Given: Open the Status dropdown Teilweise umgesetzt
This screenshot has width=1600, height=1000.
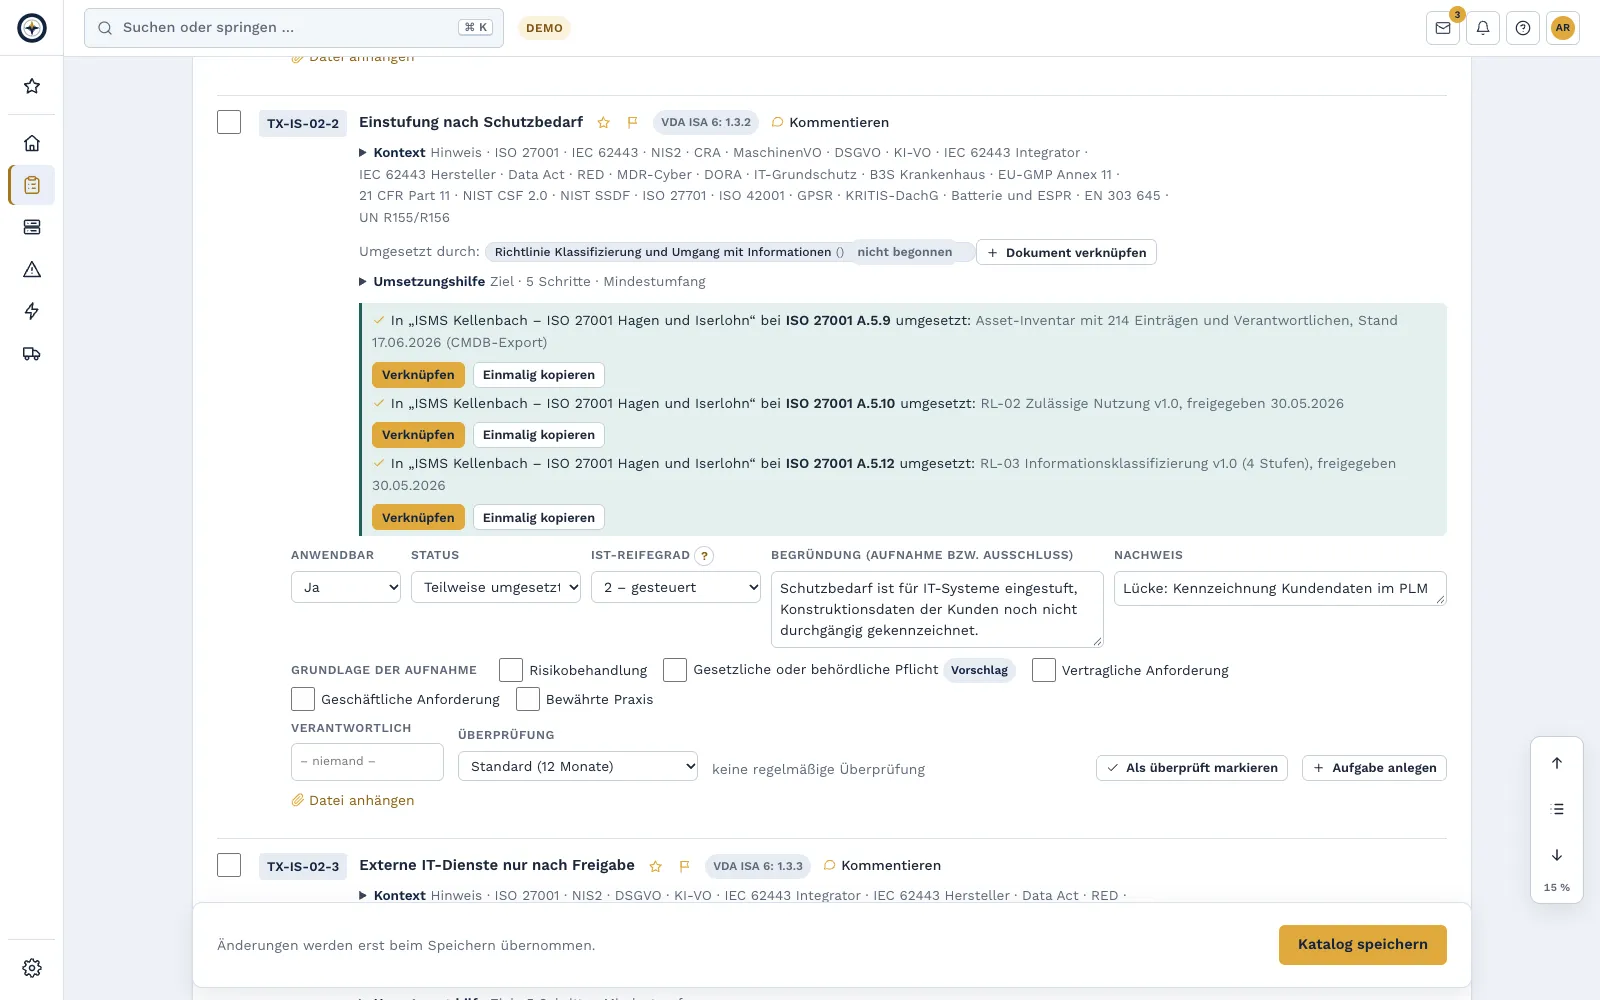Looking at the screenshot, I should 496,587.
